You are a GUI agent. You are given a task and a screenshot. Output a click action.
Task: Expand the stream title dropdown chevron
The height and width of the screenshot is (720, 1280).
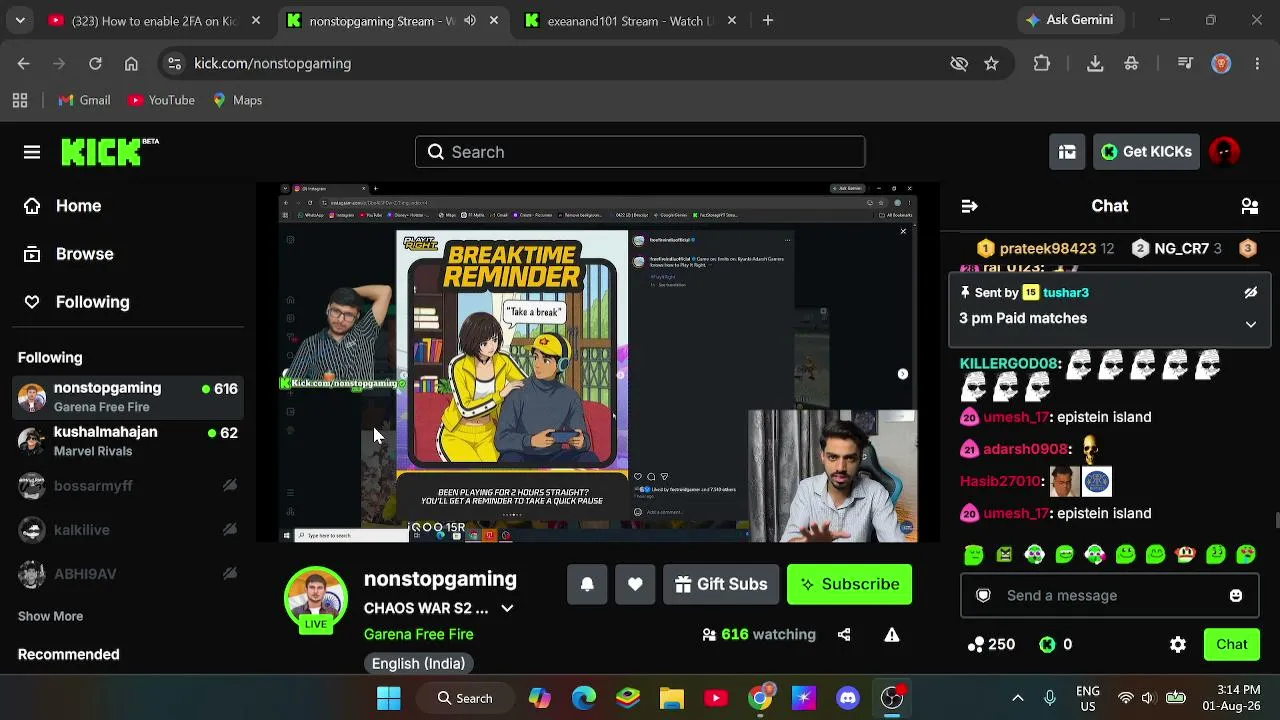point(507,608)
